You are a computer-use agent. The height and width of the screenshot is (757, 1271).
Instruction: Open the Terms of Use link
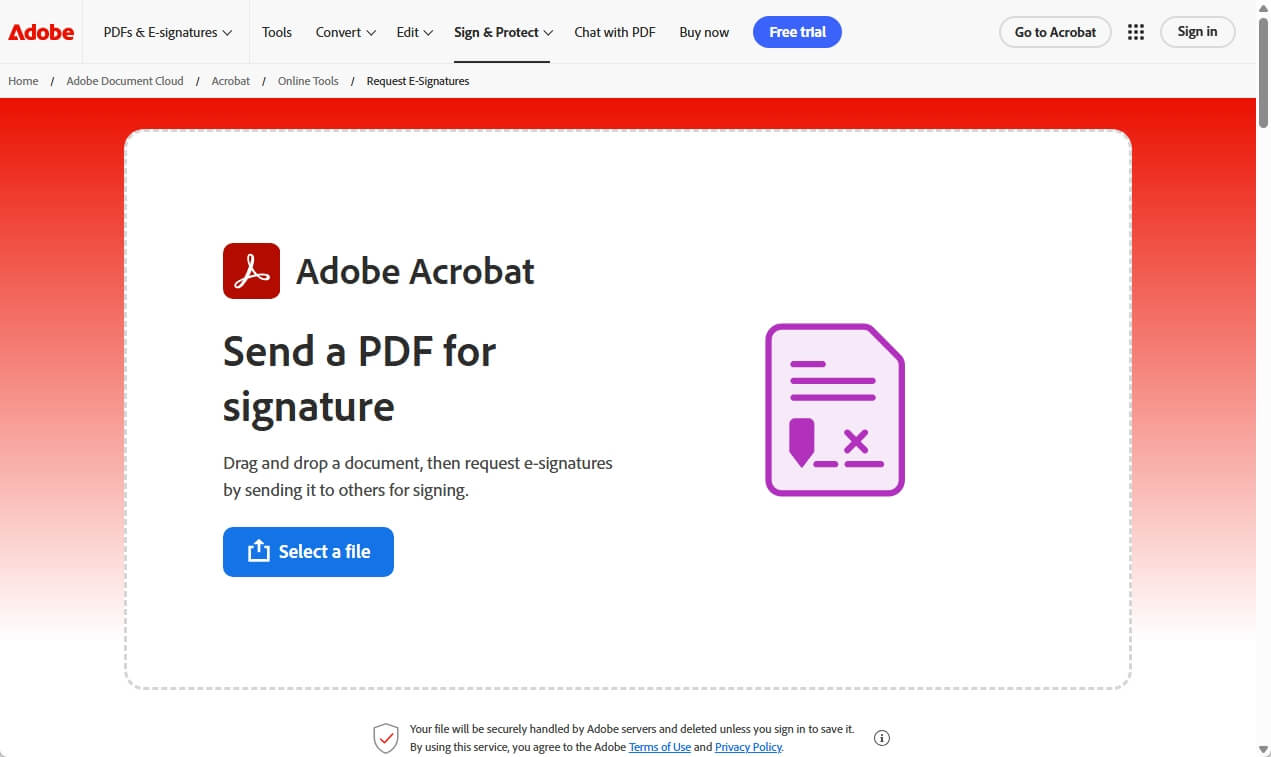[660, 747]
